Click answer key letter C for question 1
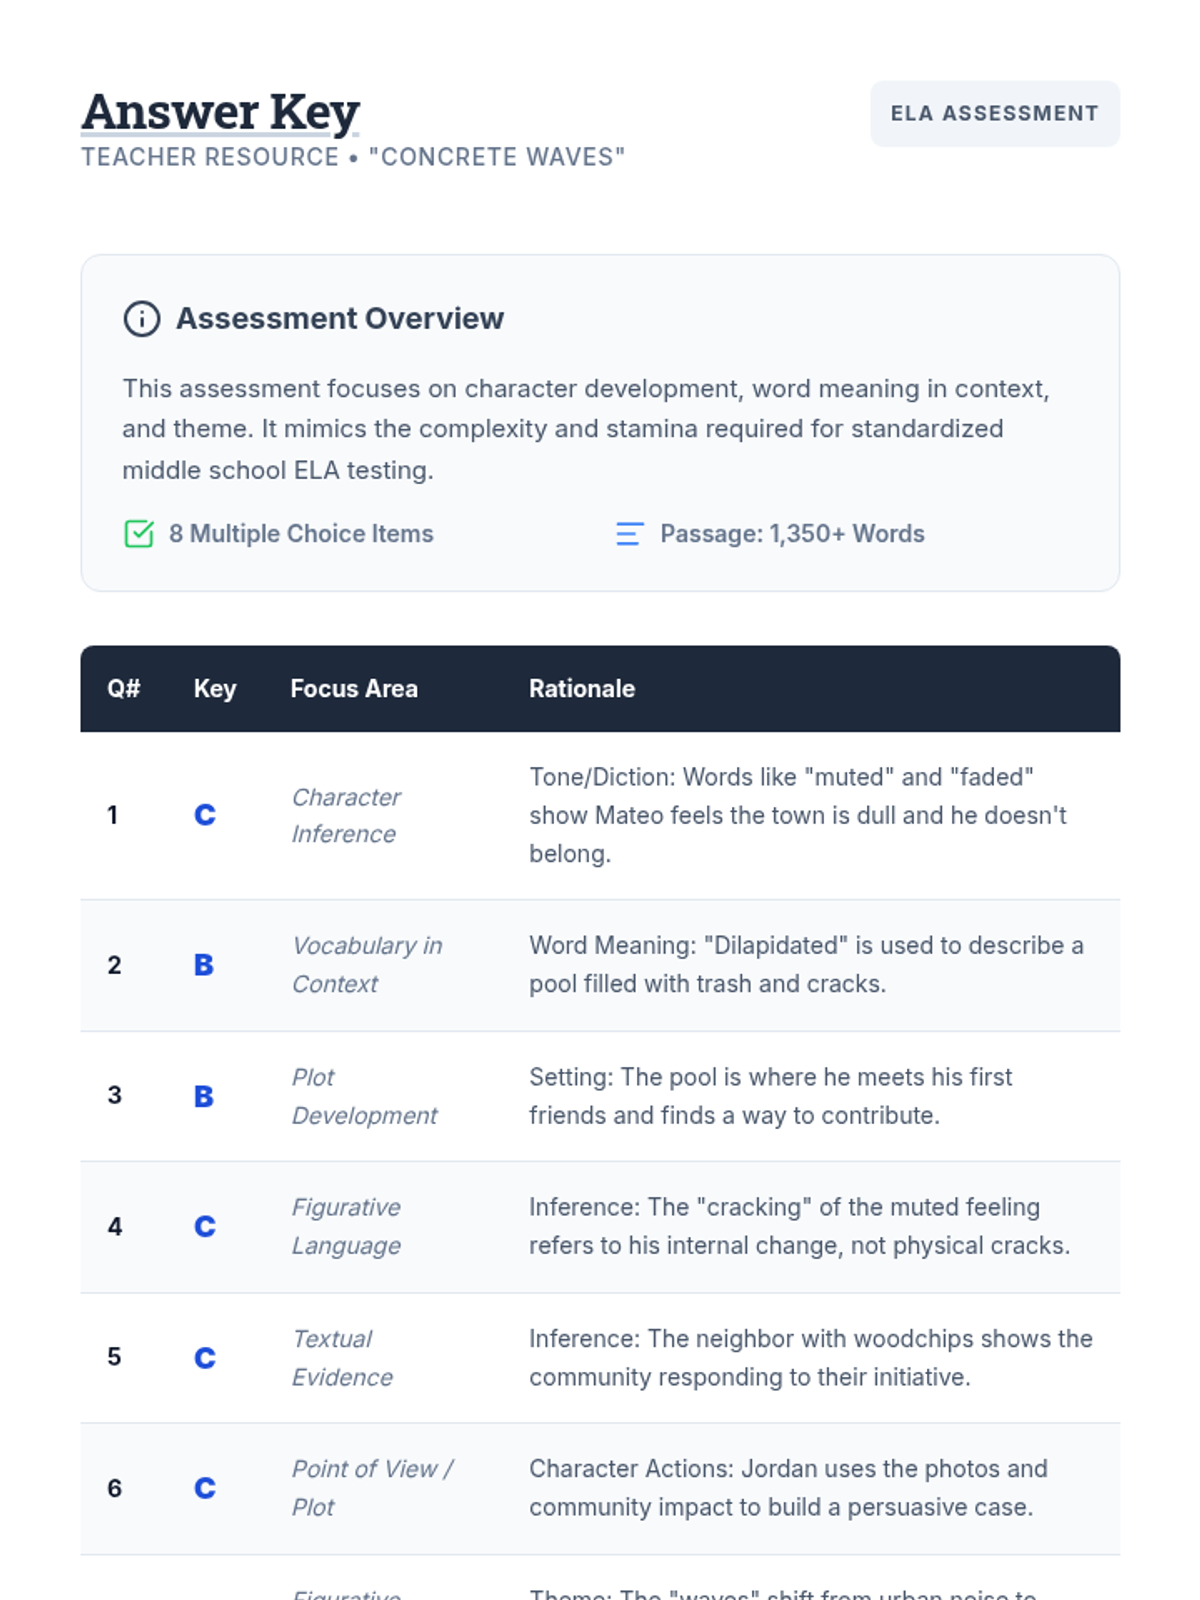1200x1600 pixels. click(x=205, y=815)
